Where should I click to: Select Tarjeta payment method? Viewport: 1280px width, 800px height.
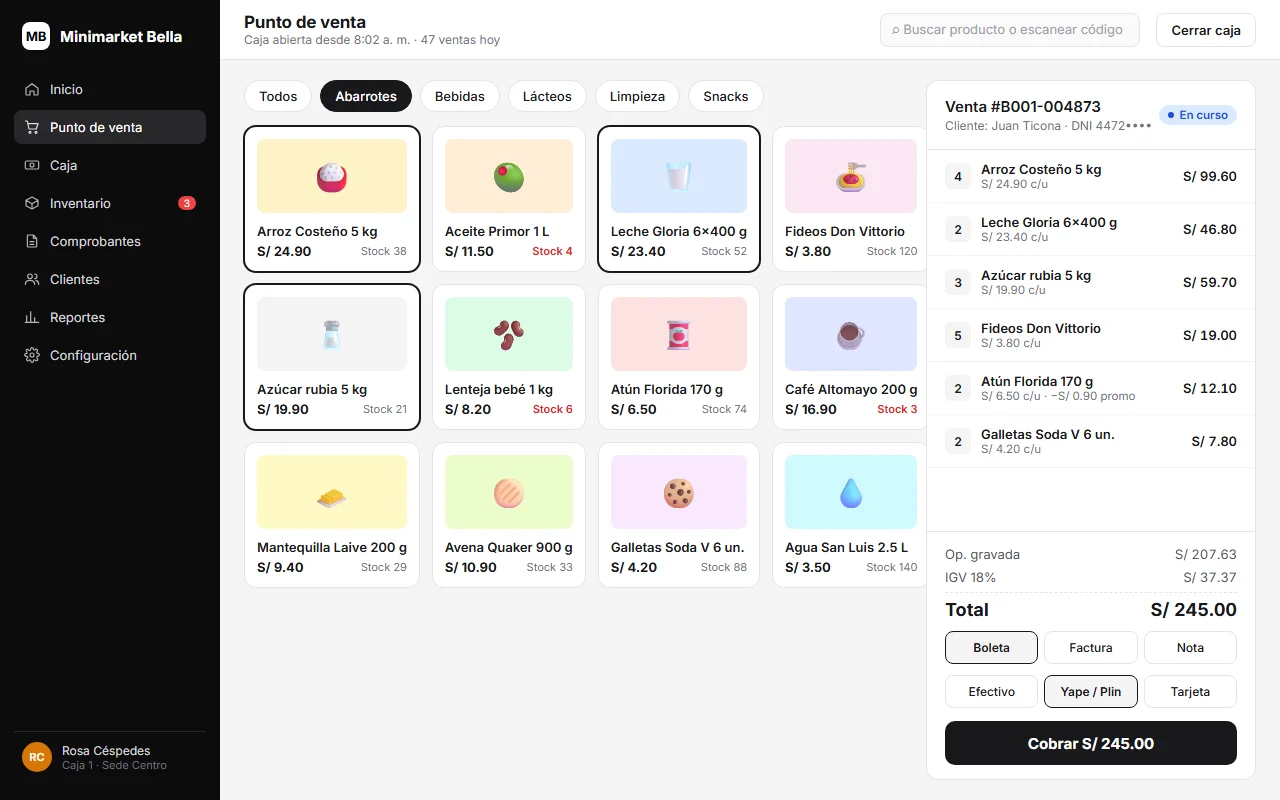1190,691
